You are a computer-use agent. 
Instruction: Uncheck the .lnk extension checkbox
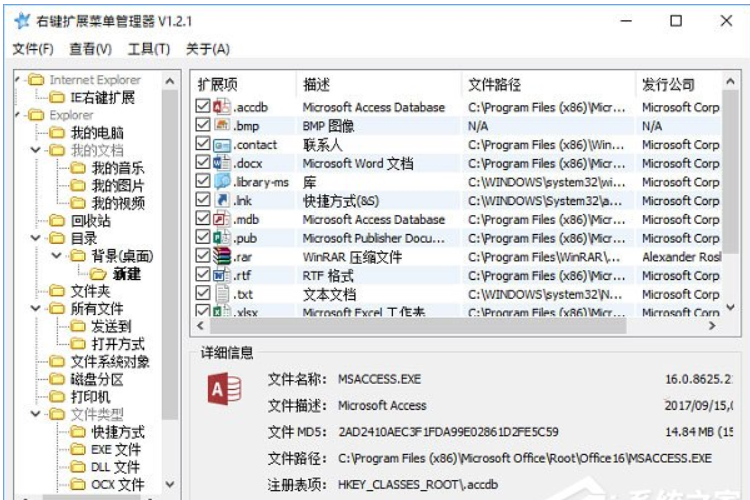(x=203, y=199)
